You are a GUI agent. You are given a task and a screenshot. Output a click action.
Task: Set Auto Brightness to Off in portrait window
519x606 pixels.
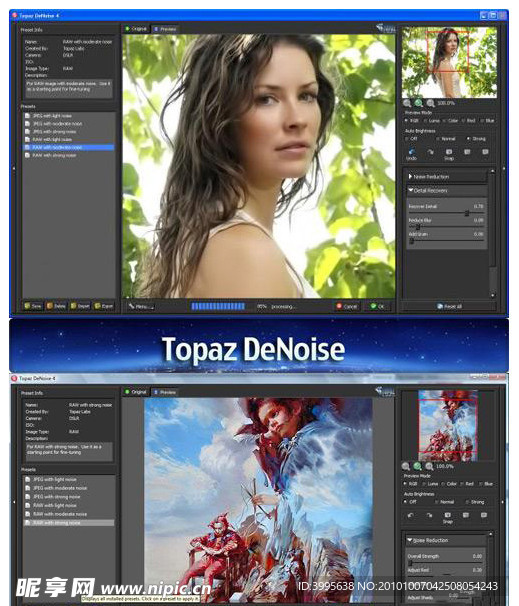click(412, 138)
